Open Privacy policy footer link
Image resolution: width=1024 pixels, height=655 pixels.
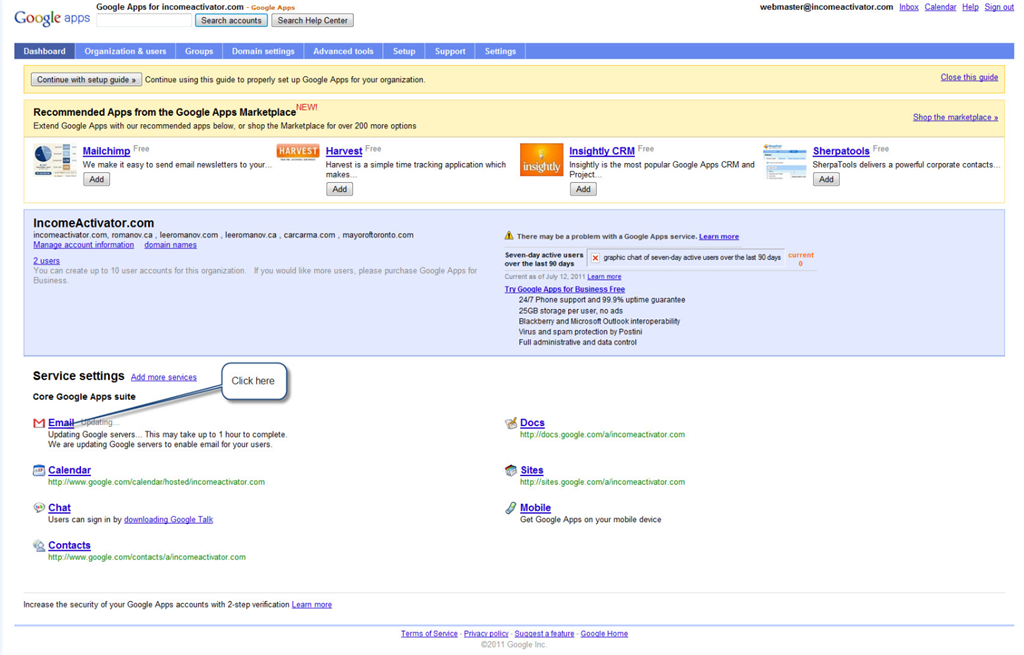point(486,633)
